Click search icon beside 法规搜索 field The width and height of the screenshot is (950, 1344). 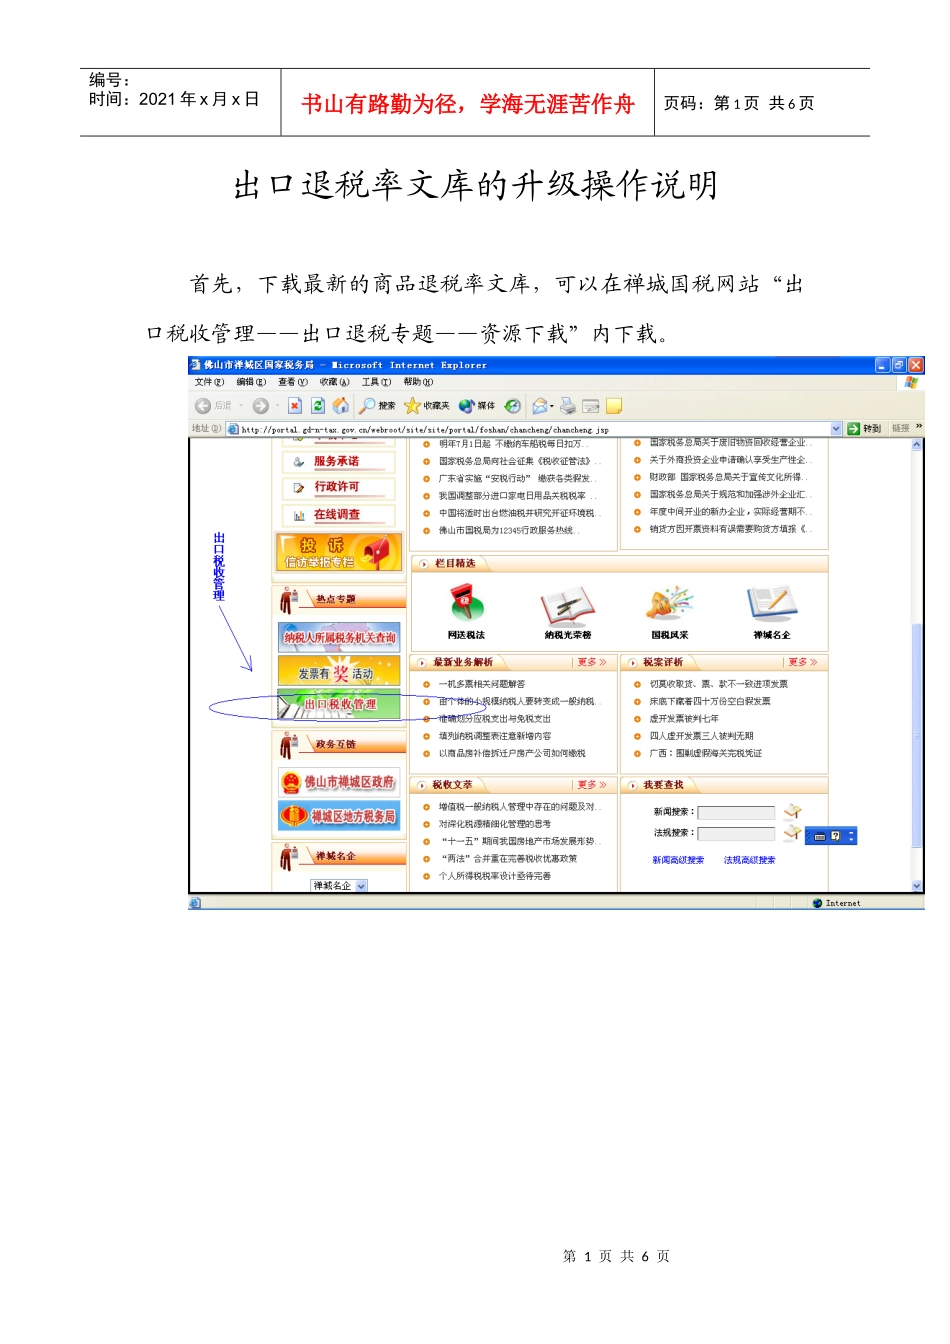pos(792,831)
